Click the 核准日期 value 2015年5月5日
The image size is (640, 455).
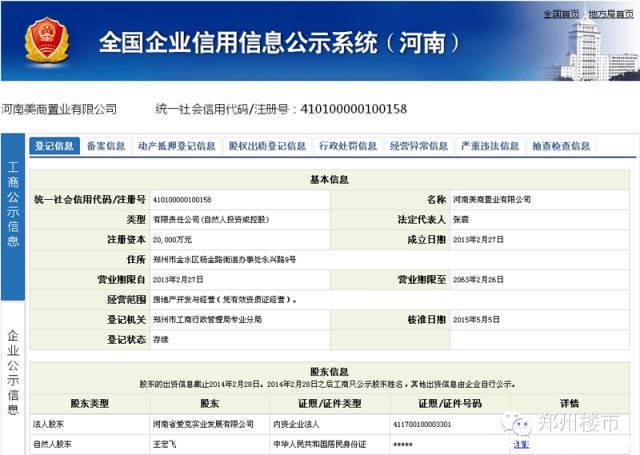coord(476,320)
